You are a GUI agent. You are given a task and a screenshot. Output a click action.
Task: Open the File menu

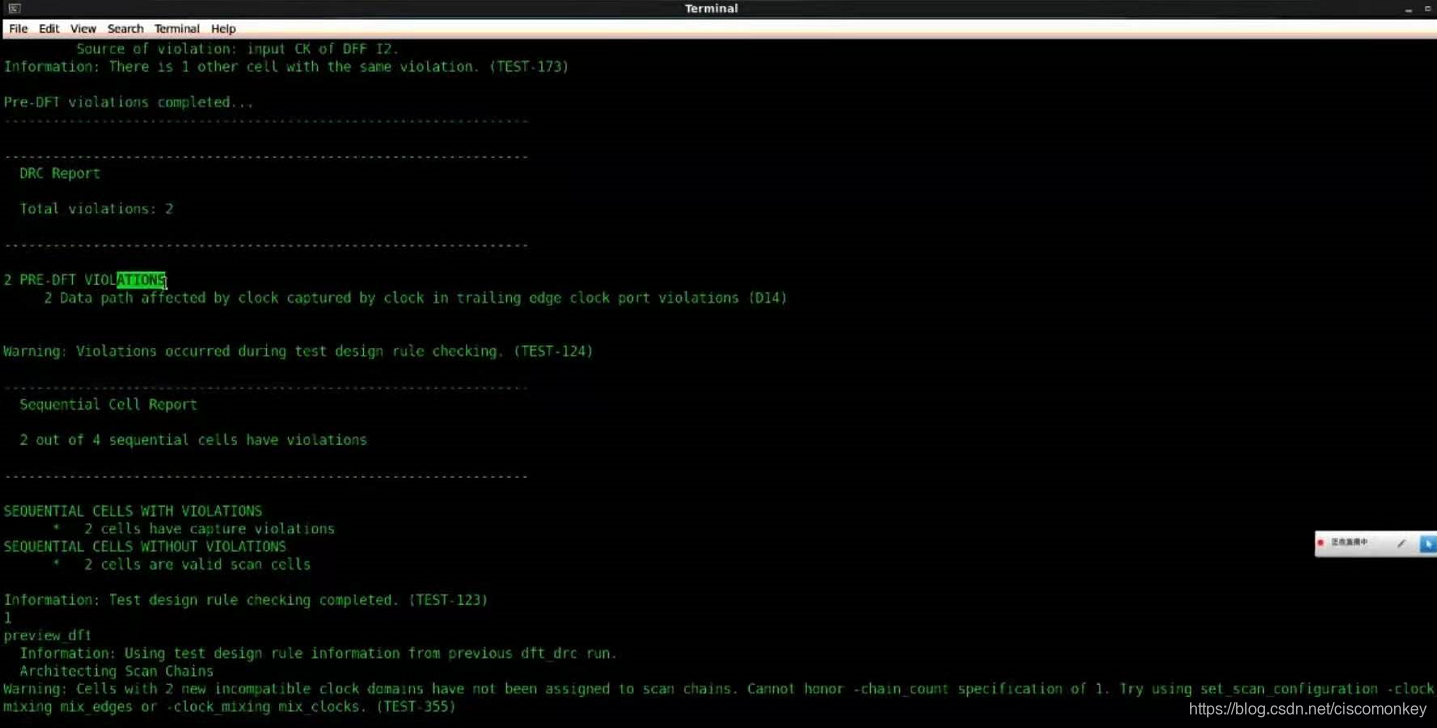pyautogui.click(x=18, y=29)
